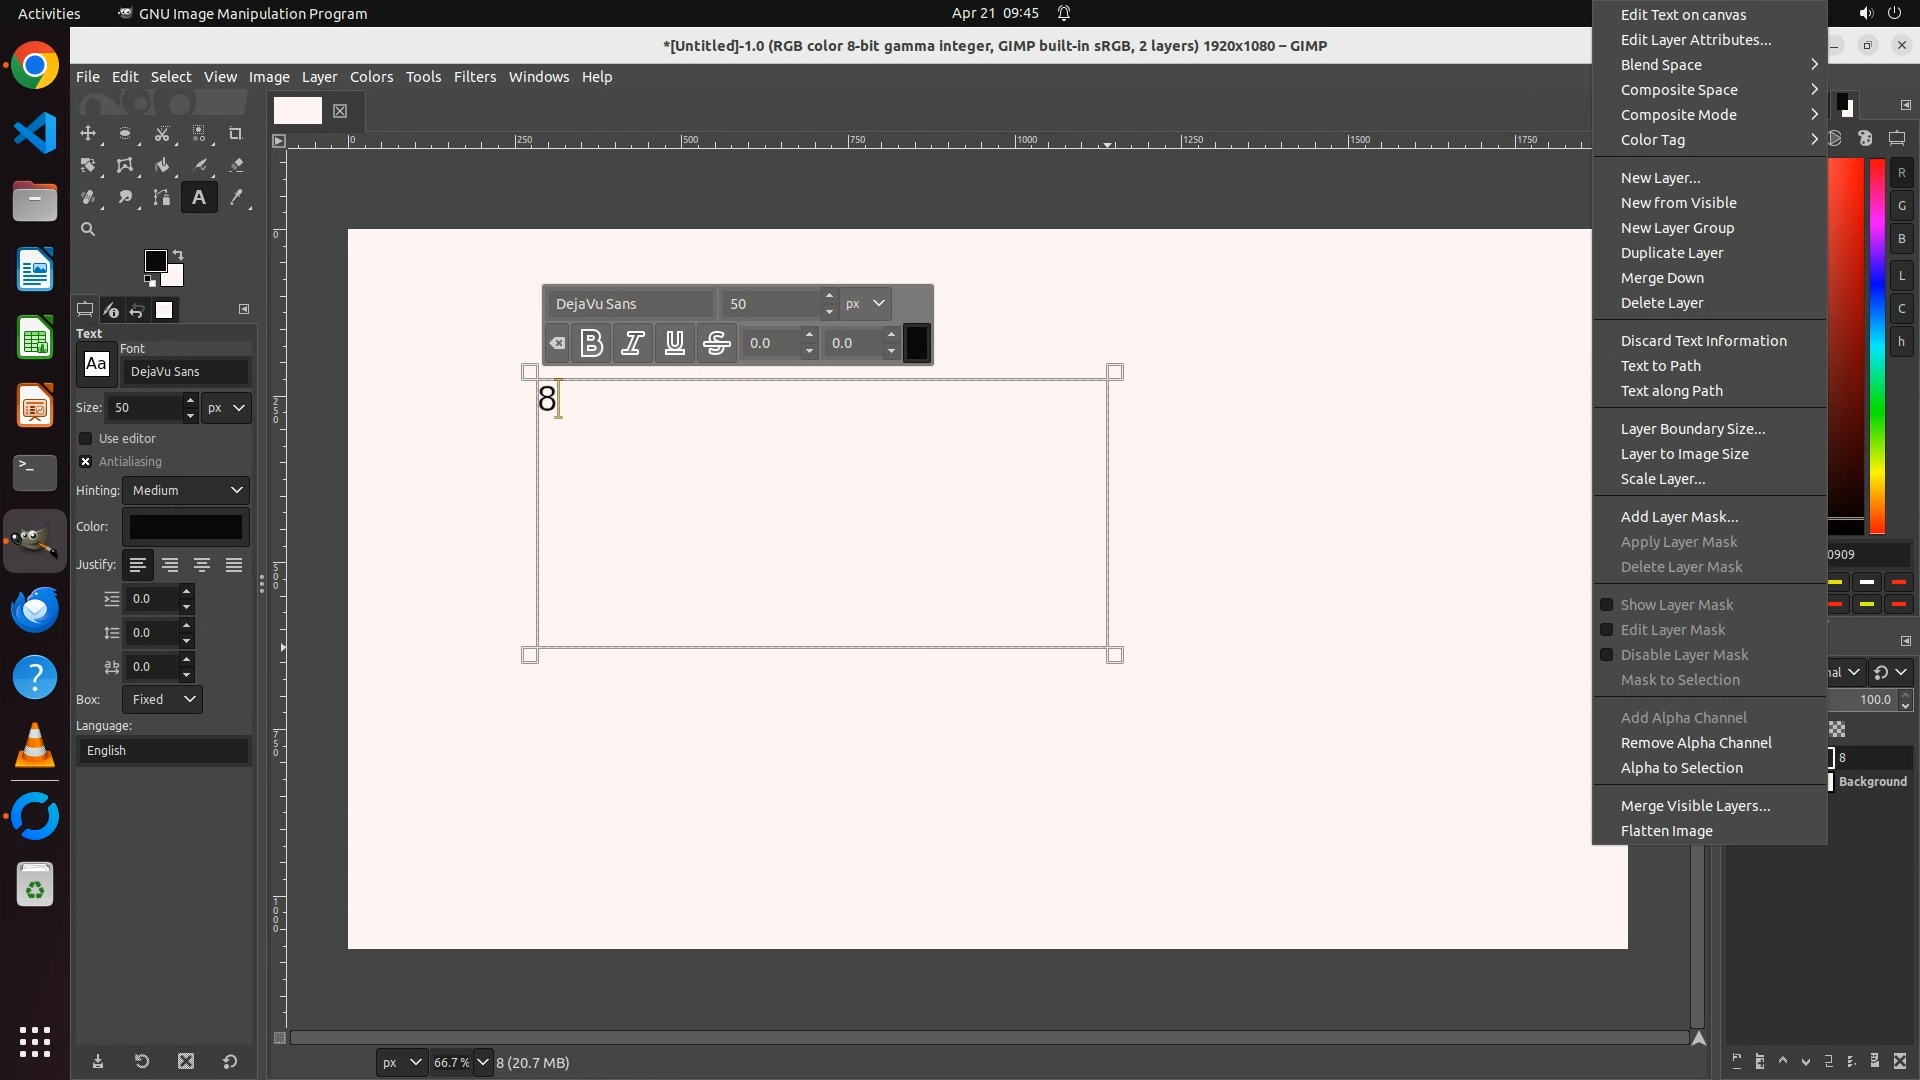Select the Eraser tool

[236, 165]
